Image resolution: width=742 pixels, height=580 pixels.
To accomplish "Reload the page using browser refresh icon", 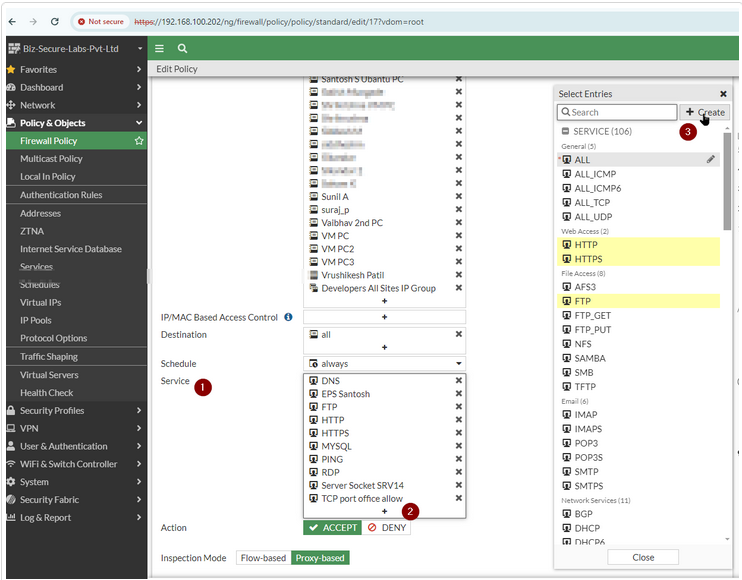I will click(x=56, y=21).
